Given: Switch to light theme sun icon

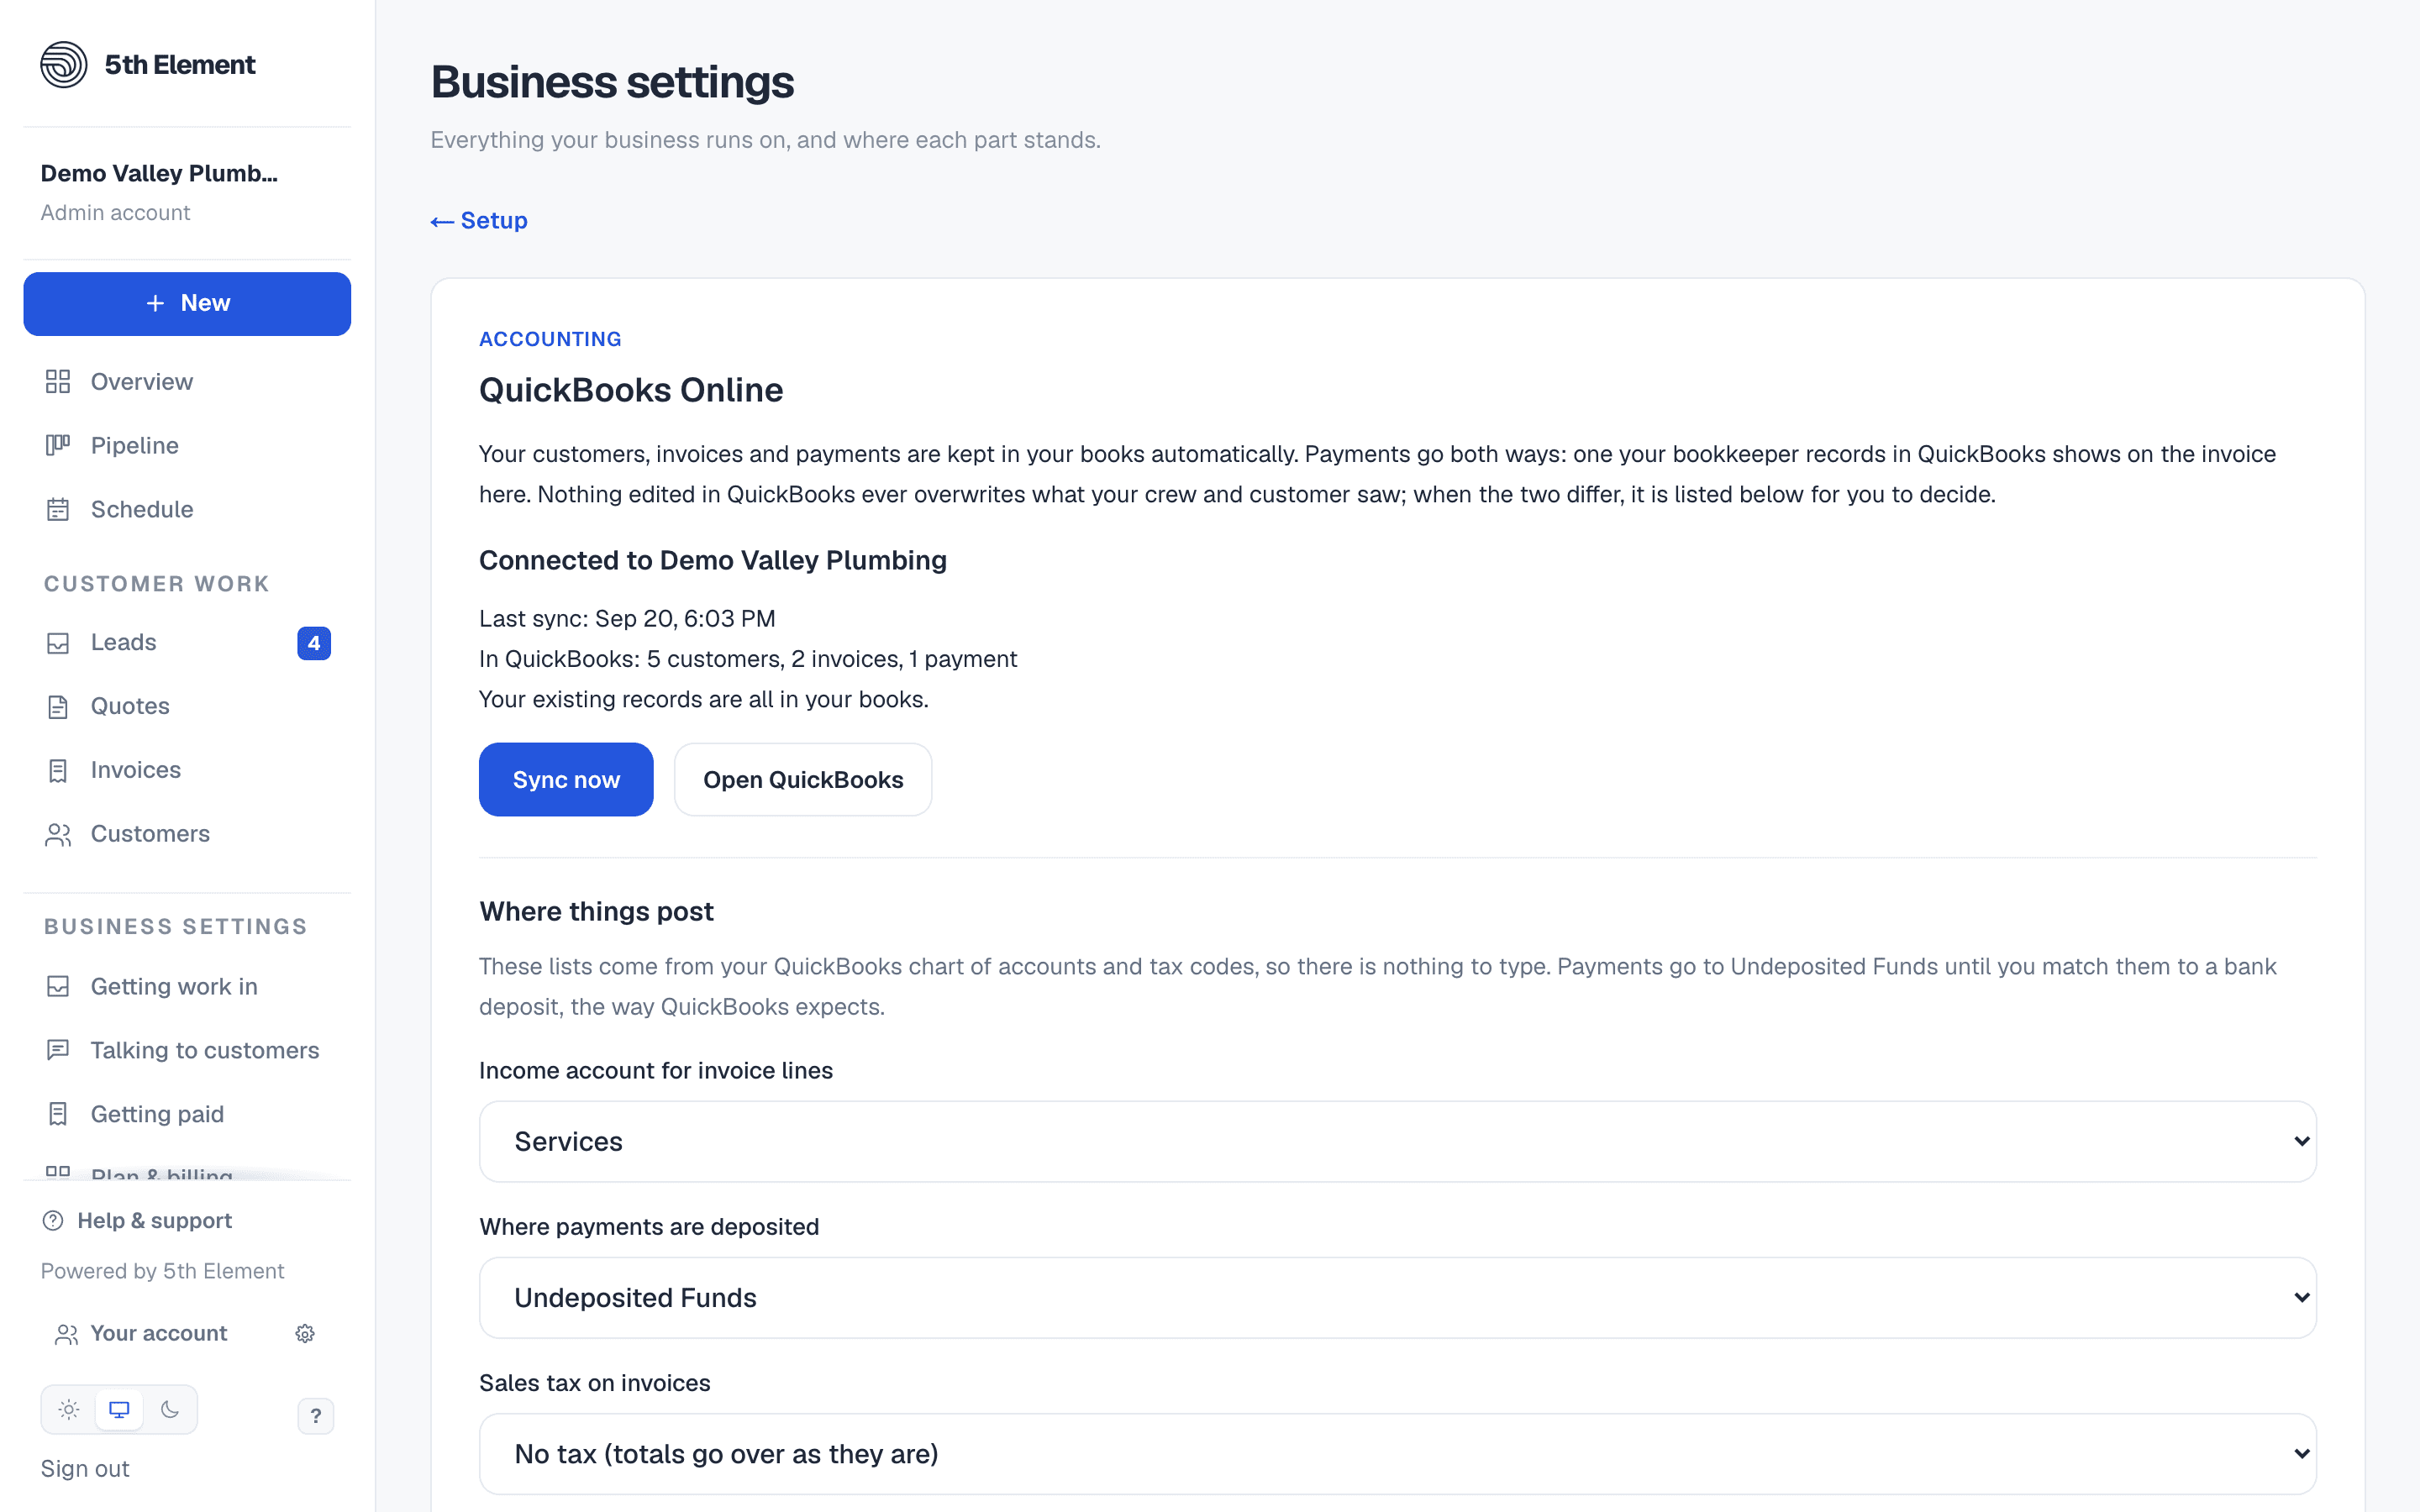Looking at the screenshot, I should tap(68, 1410).
